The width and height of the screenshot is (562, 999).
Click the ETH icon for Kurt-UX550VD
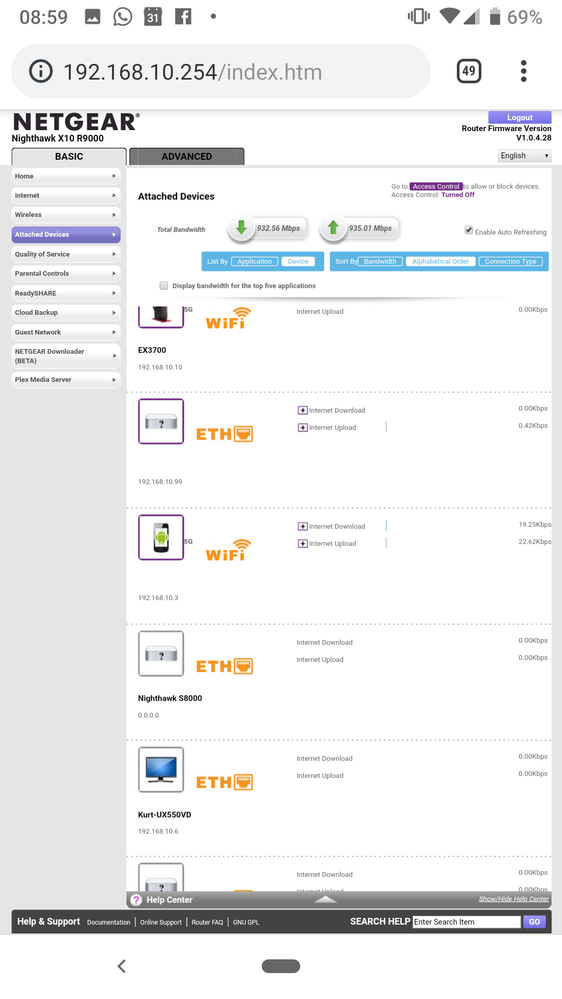224,782
